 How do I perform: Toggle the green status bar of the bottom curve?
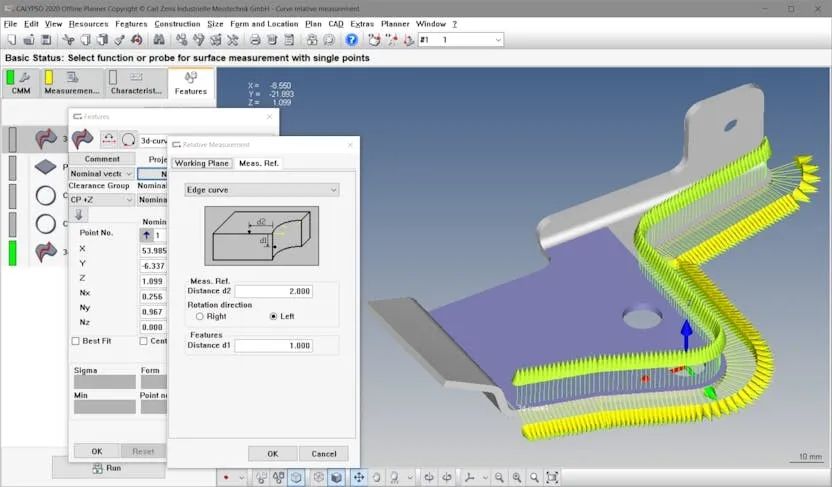(12, 253)
